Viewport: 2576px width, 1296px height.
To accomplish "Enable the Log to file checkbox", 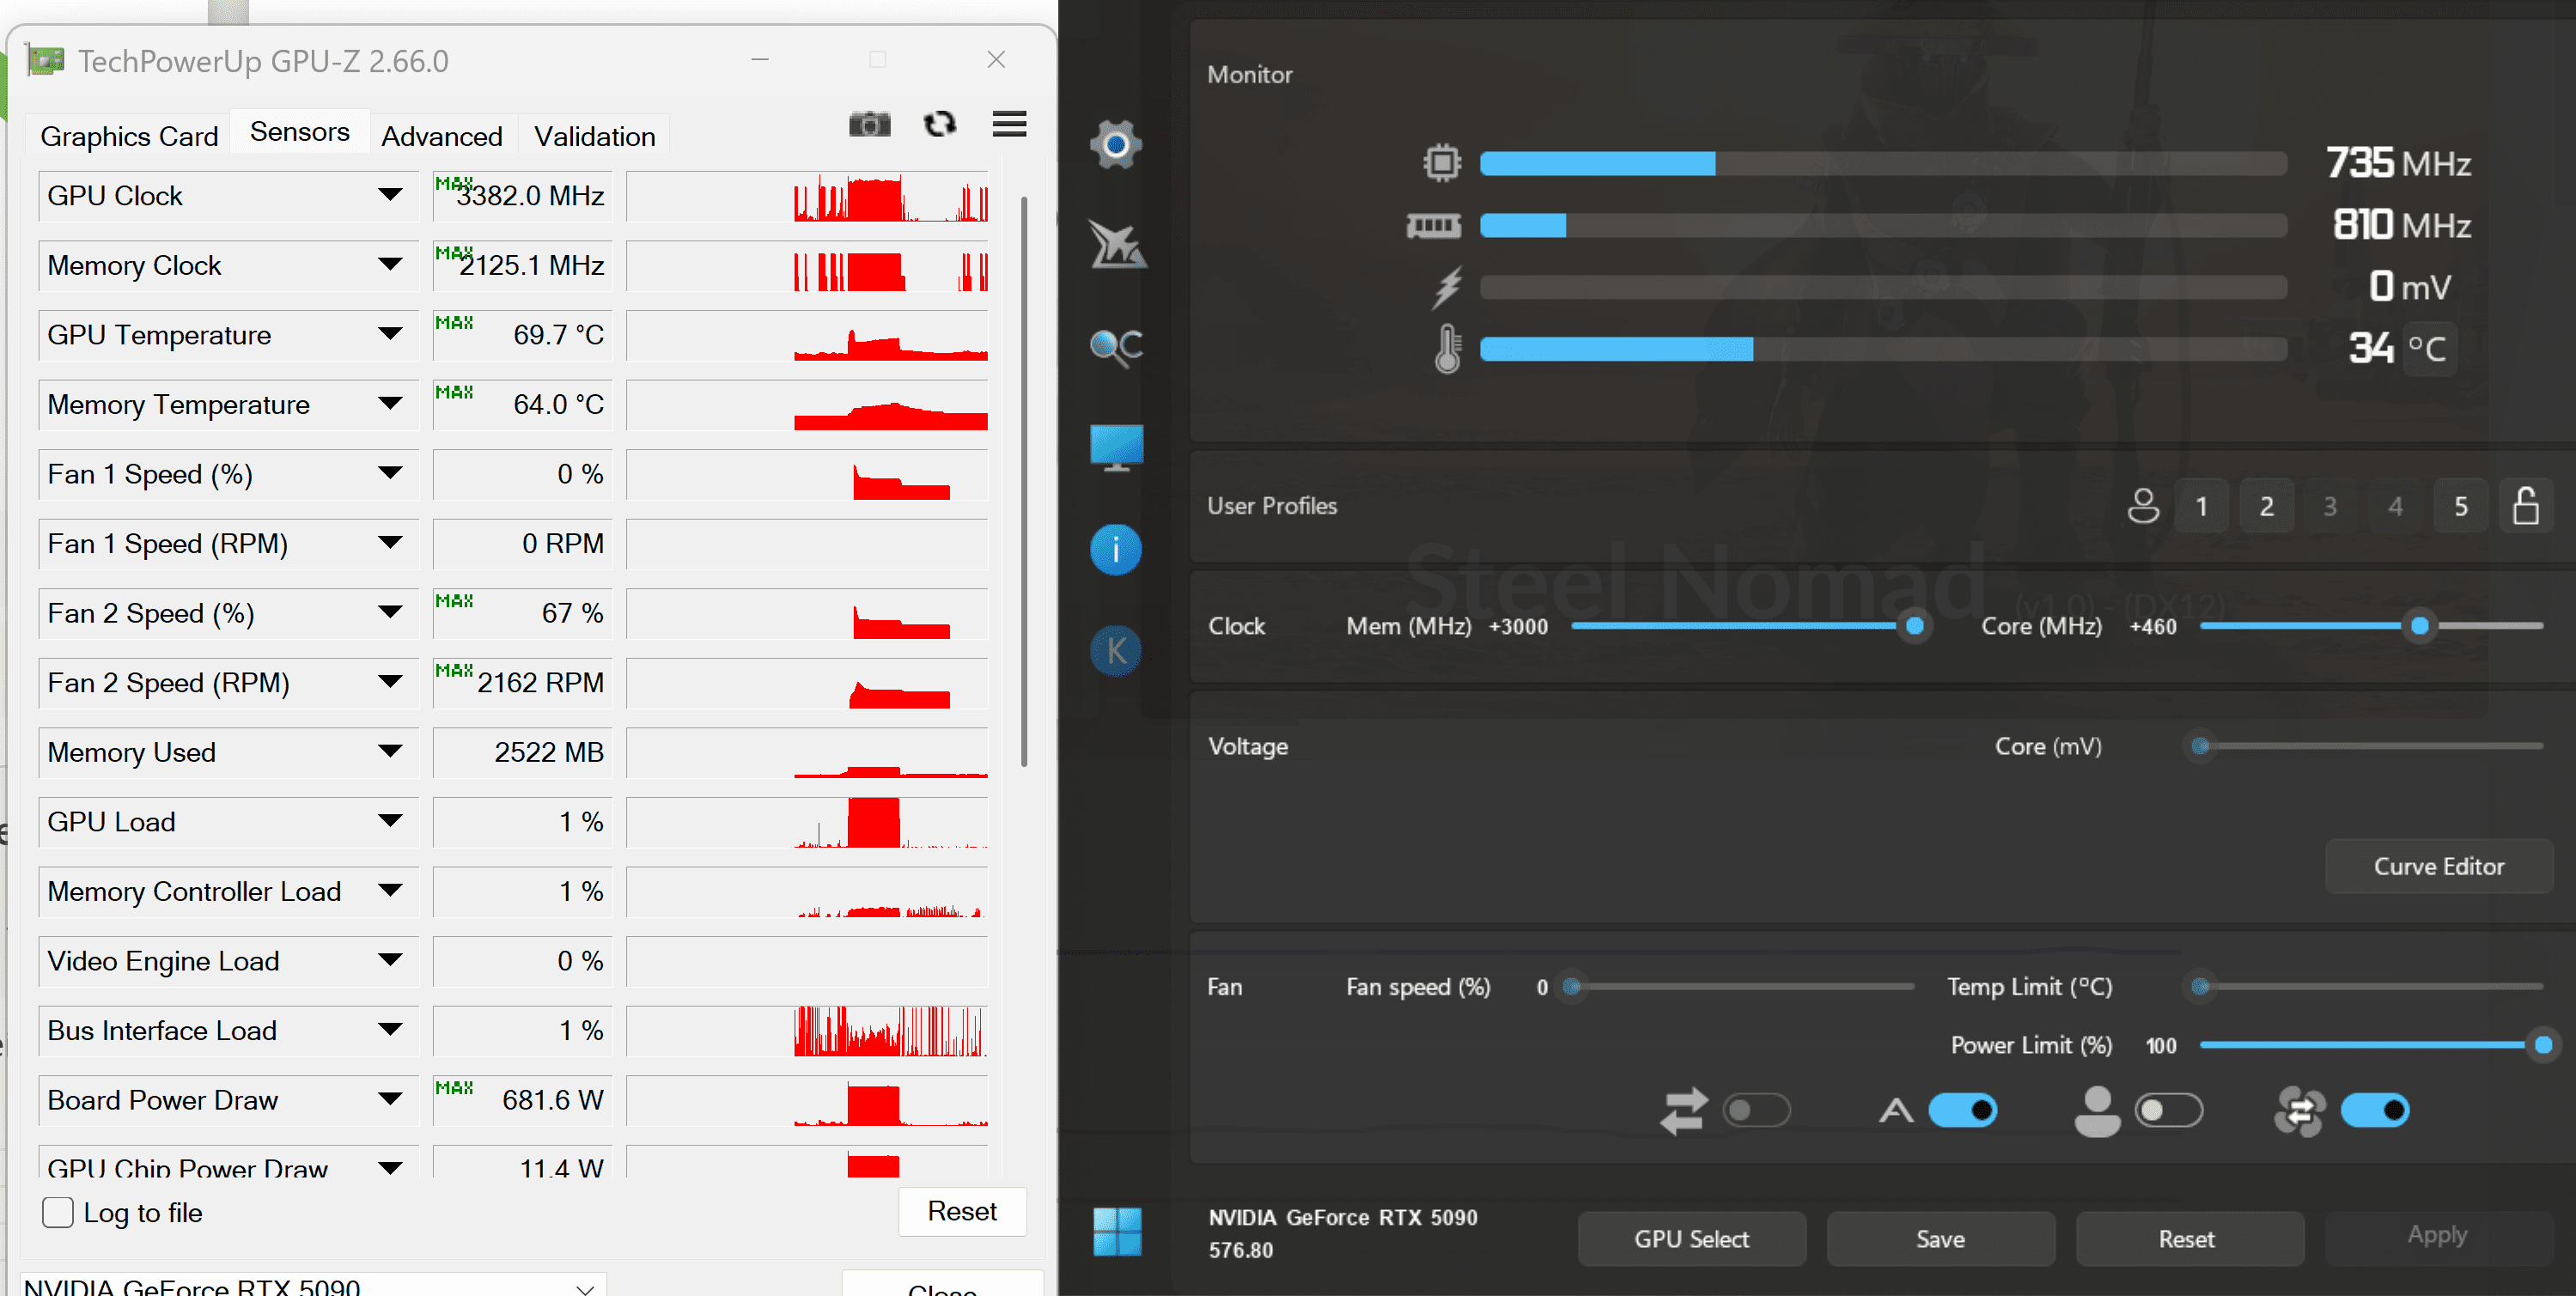I will 58,1212.
